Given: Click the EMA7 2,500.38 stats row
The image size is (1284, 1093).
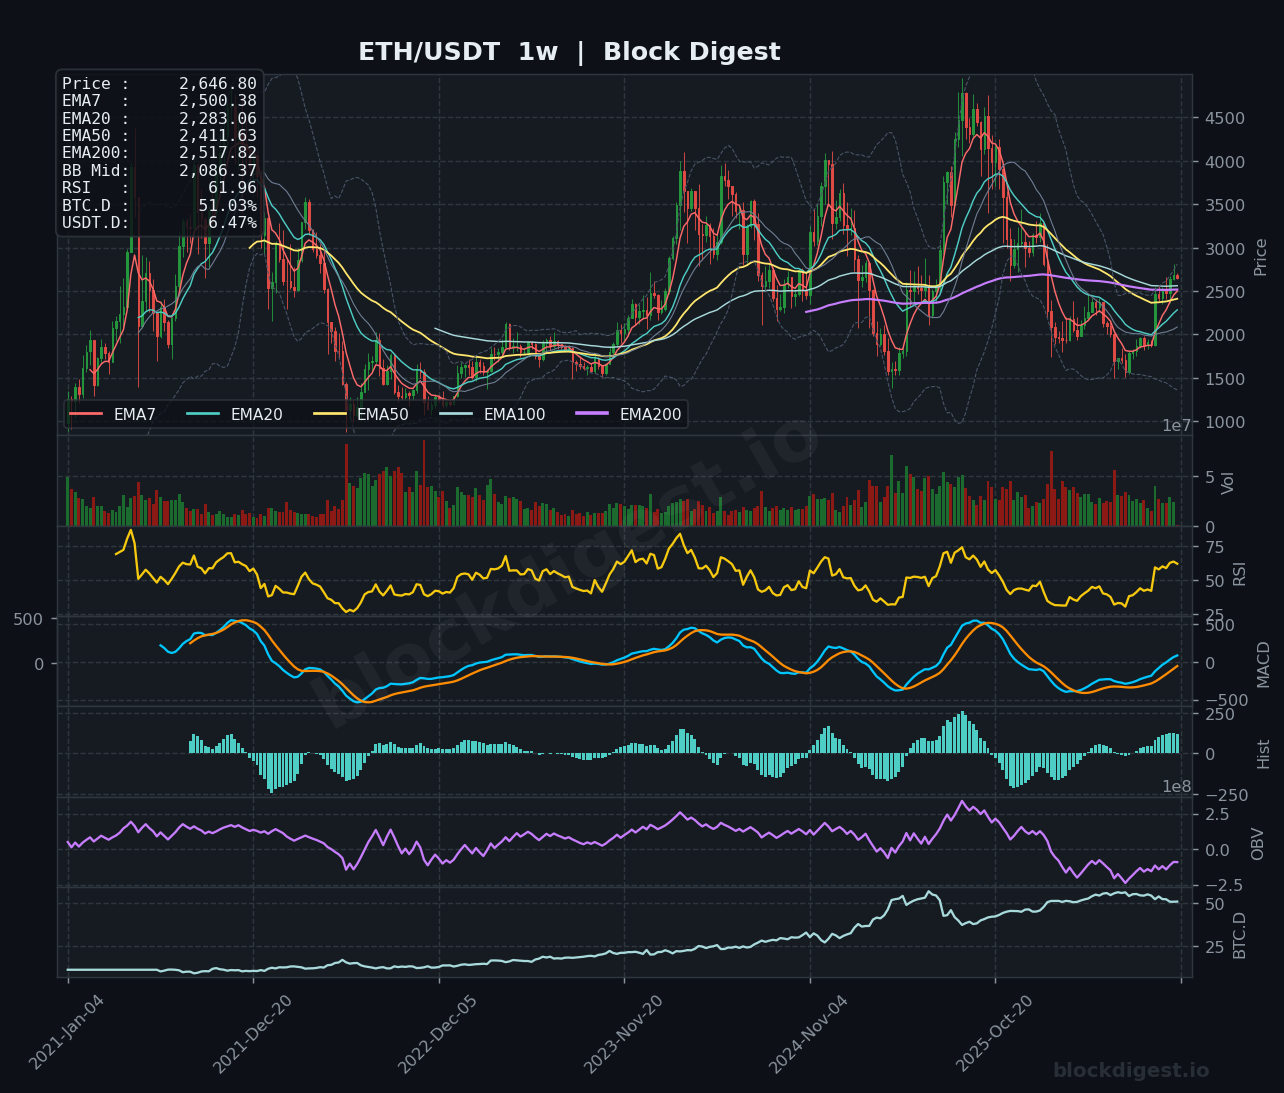Looking at the screenshot, I should 159,101.
